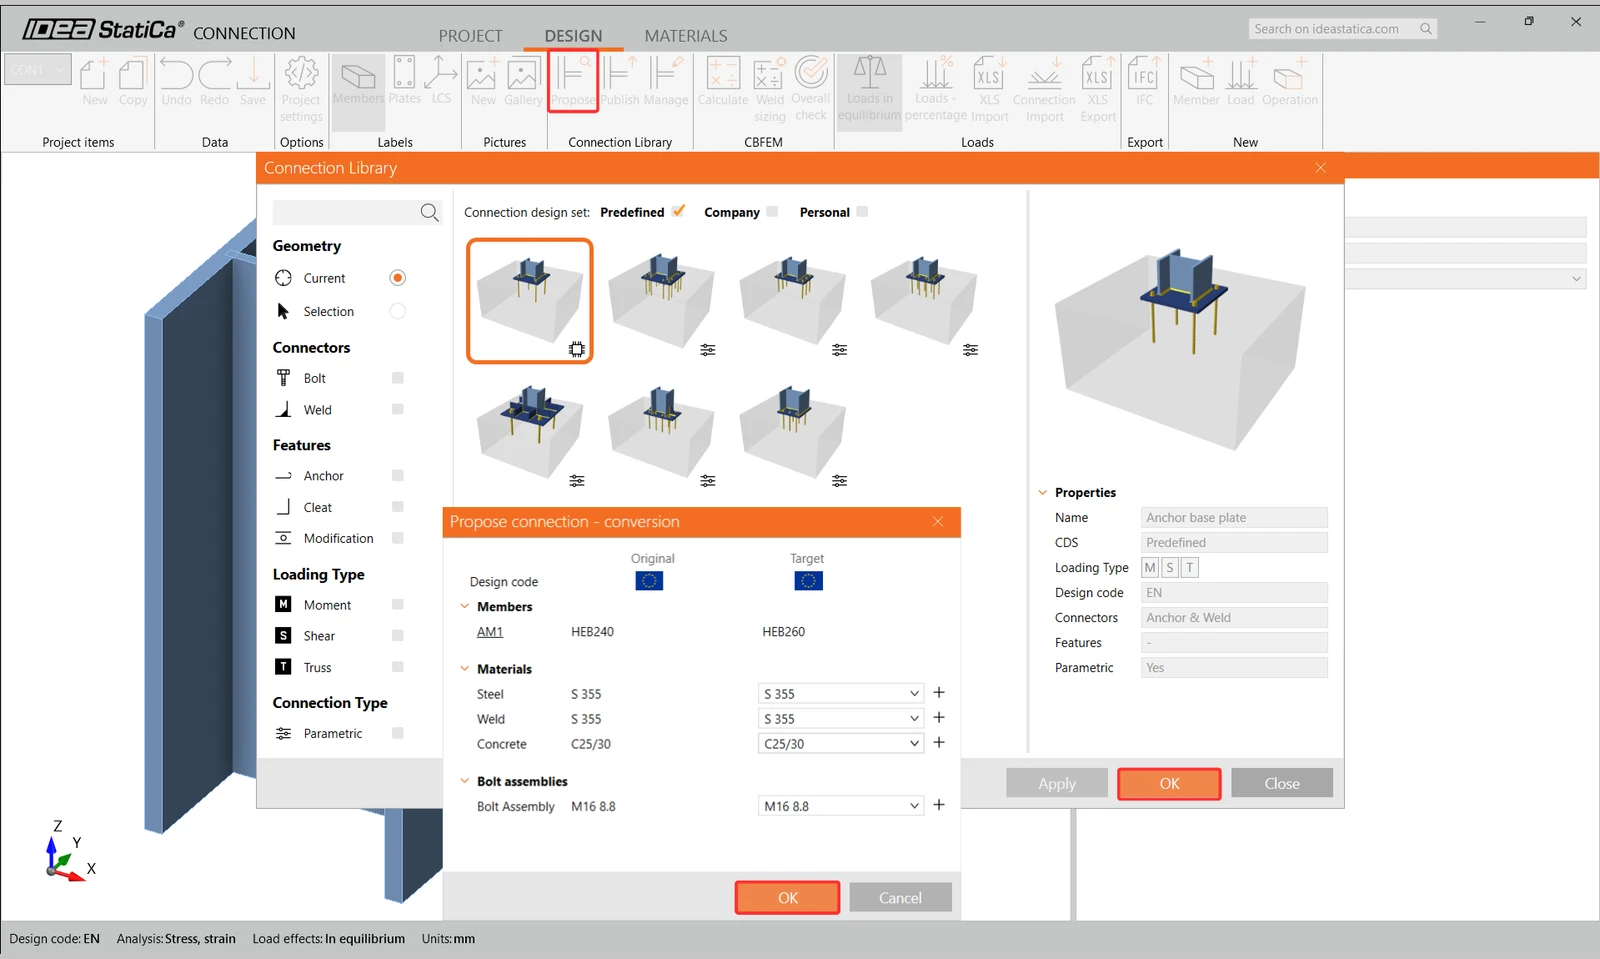The image size is (1600, 959).
Task: Collapse the Properties section
Action: (1043, 492)
